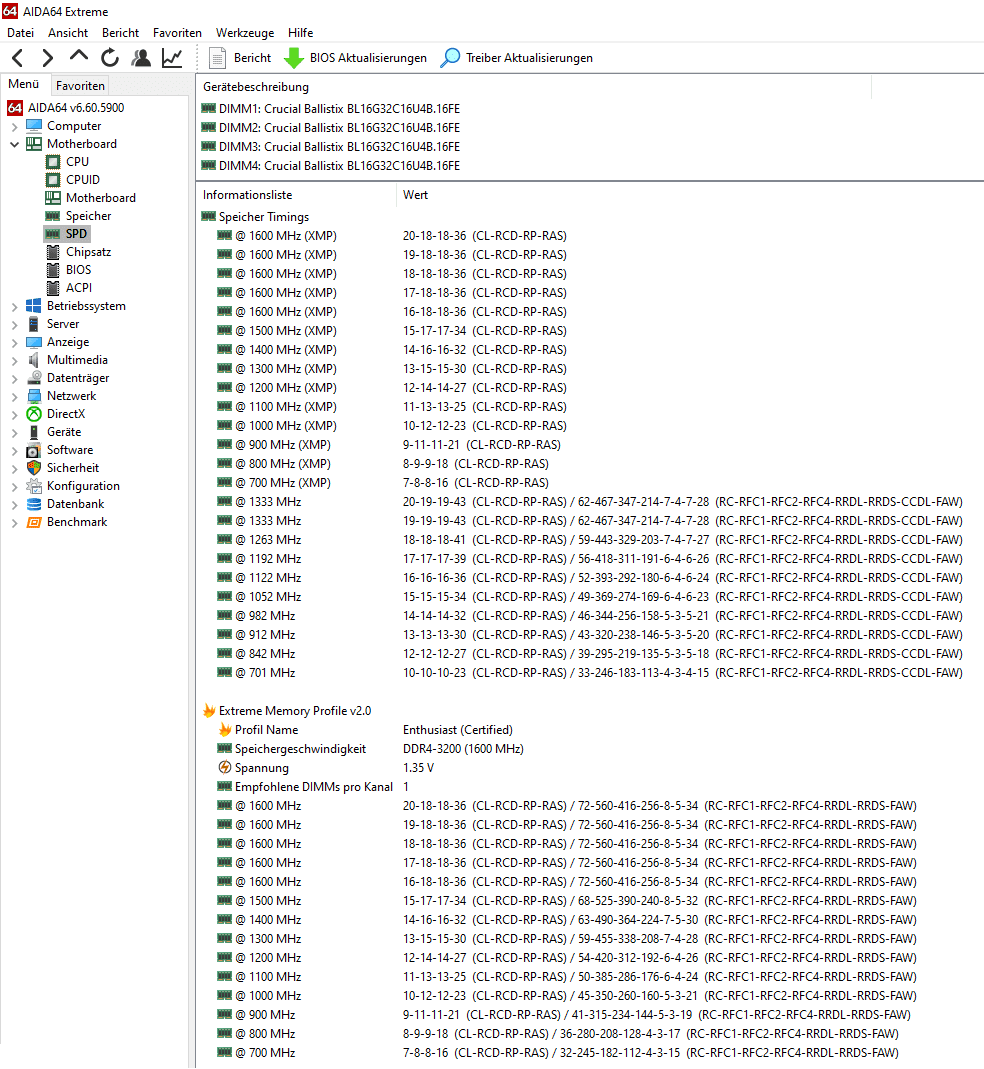Select DIMM2 Crucial Ballistix entry
984x1069 pixels.
[x=331, y=127]
